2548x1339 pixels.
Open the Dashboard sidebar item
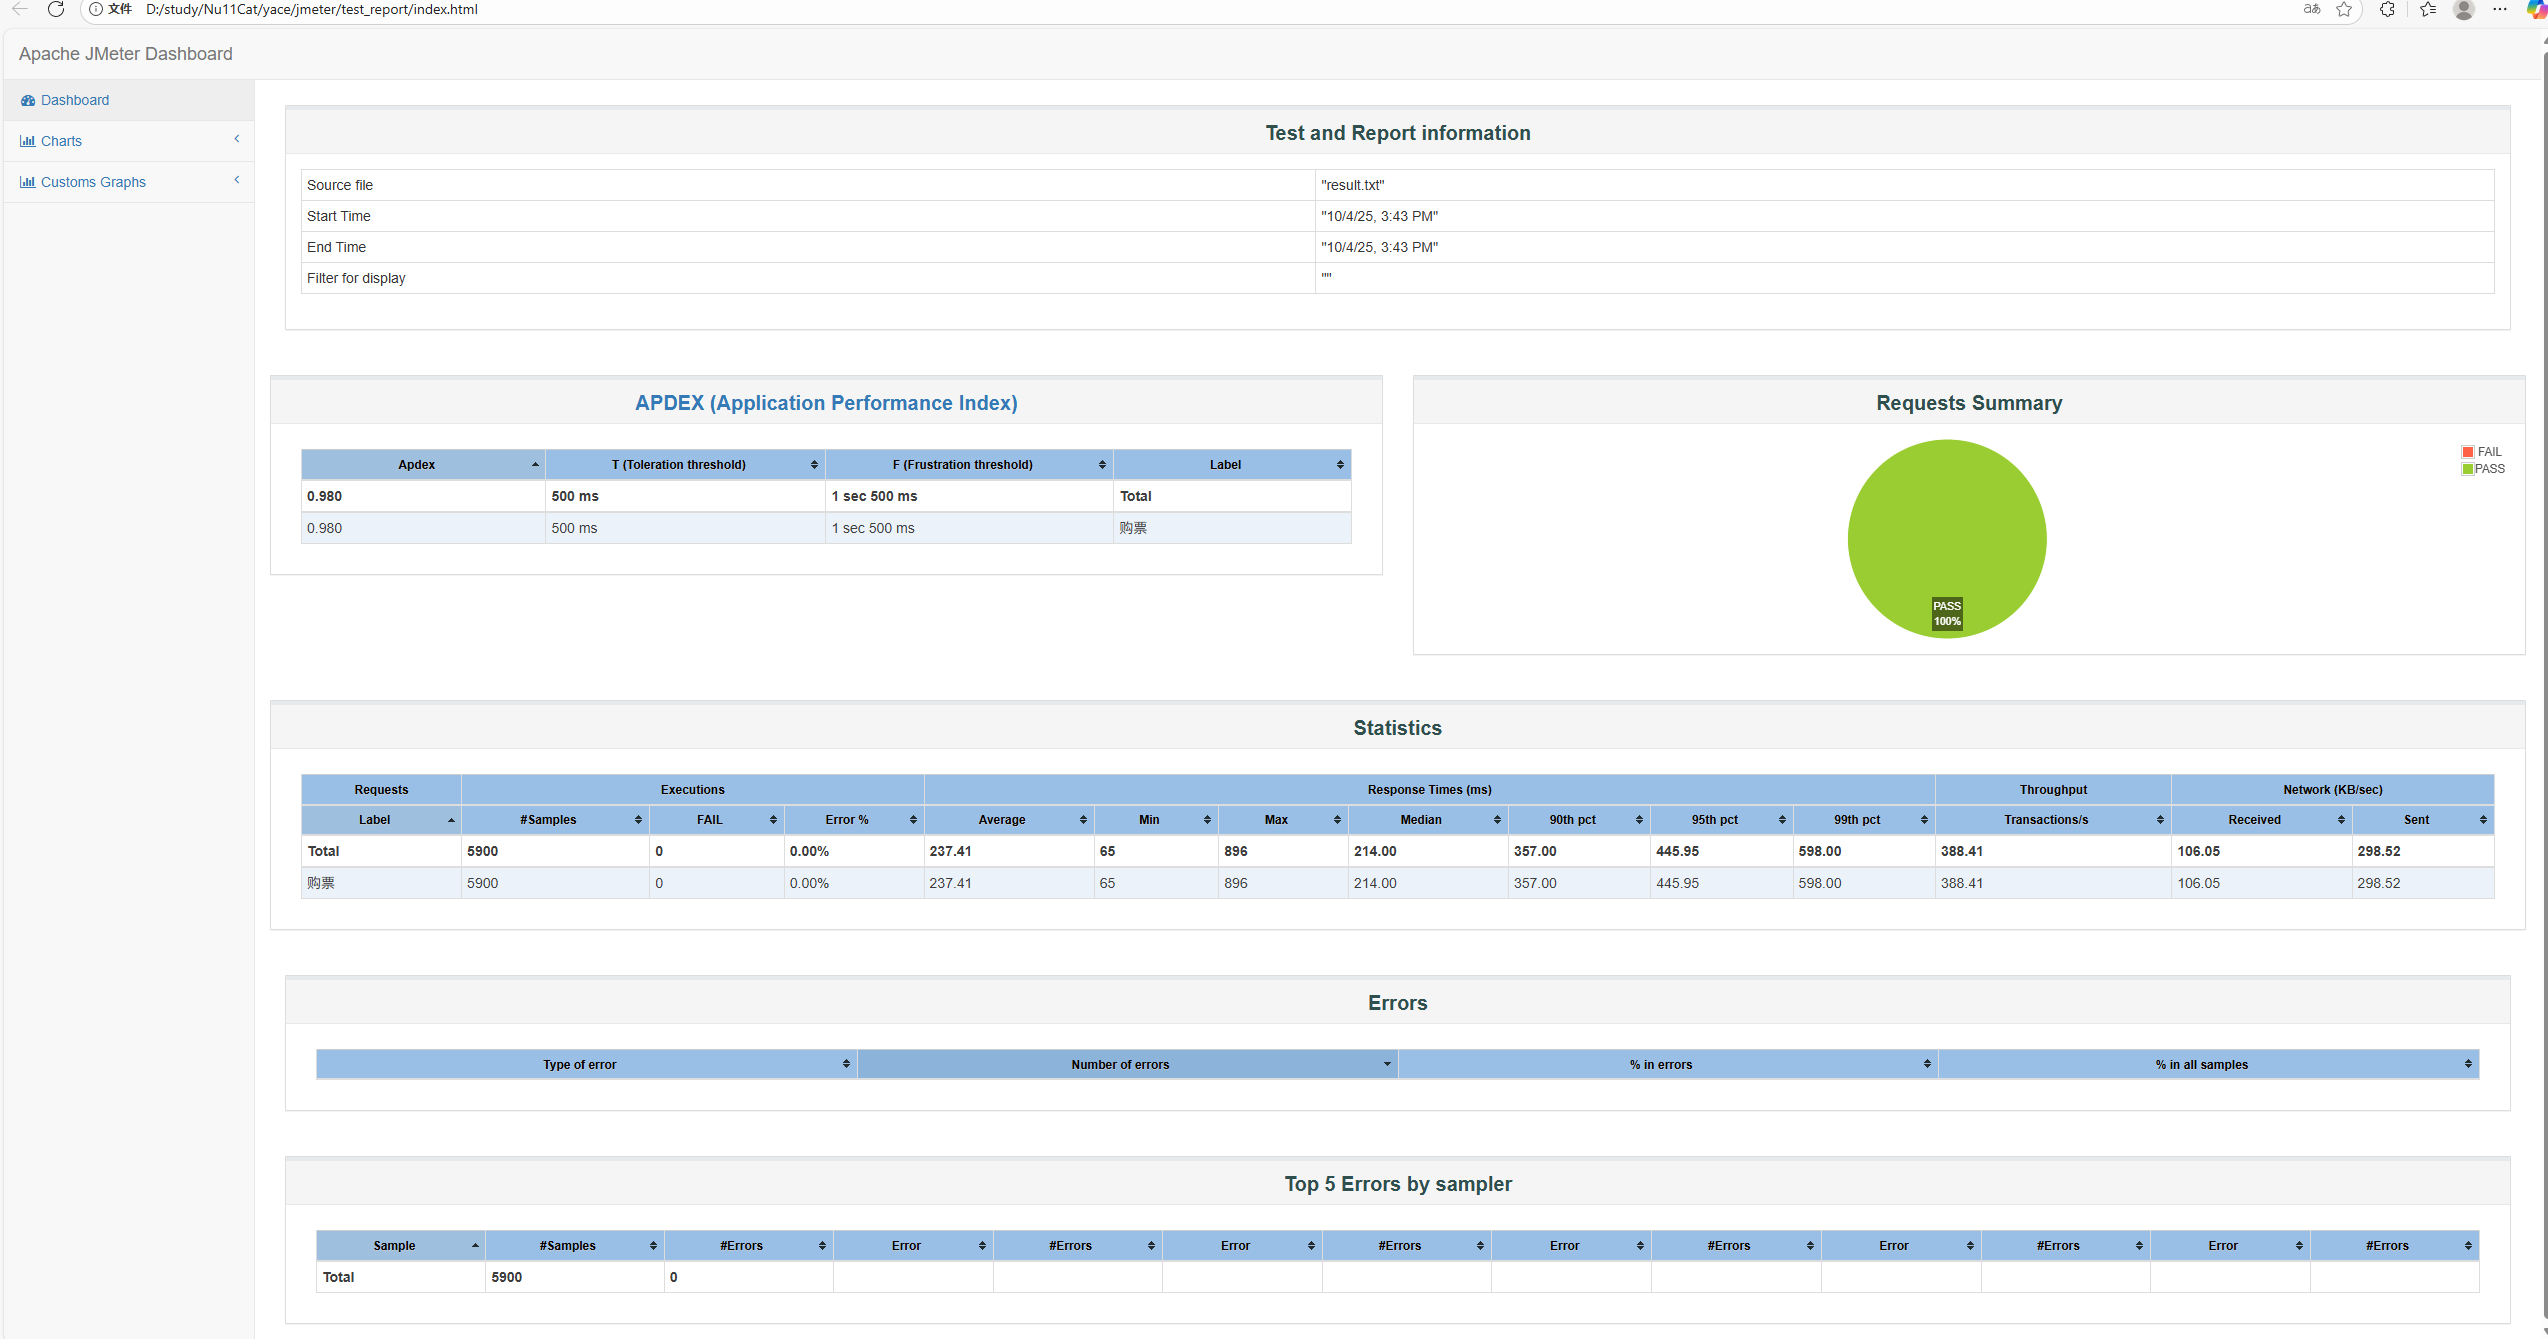pos(75,100)
